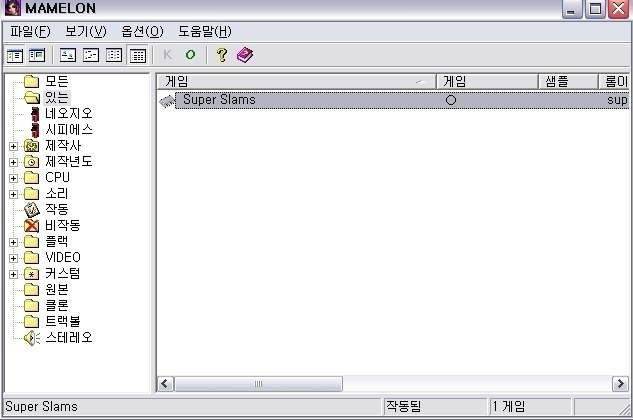Switch to large icons view
Viewport: 633px width, 420px height.
(67, 55)
